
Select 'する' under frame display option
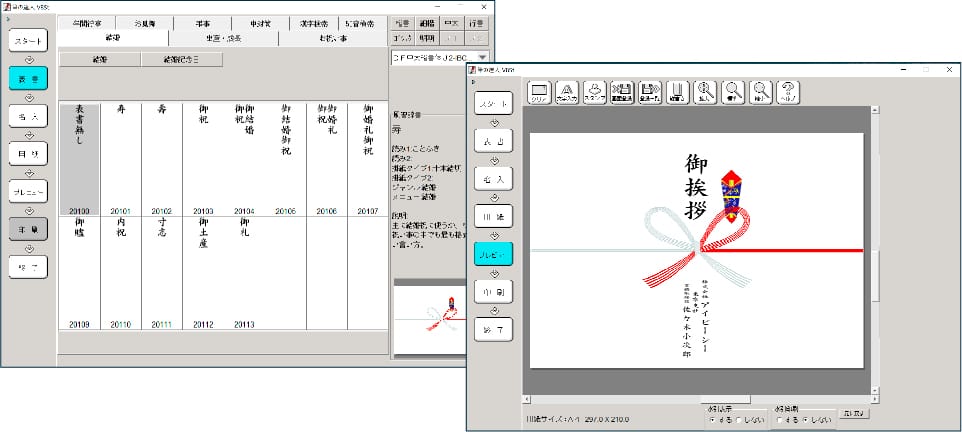[711, 420]
